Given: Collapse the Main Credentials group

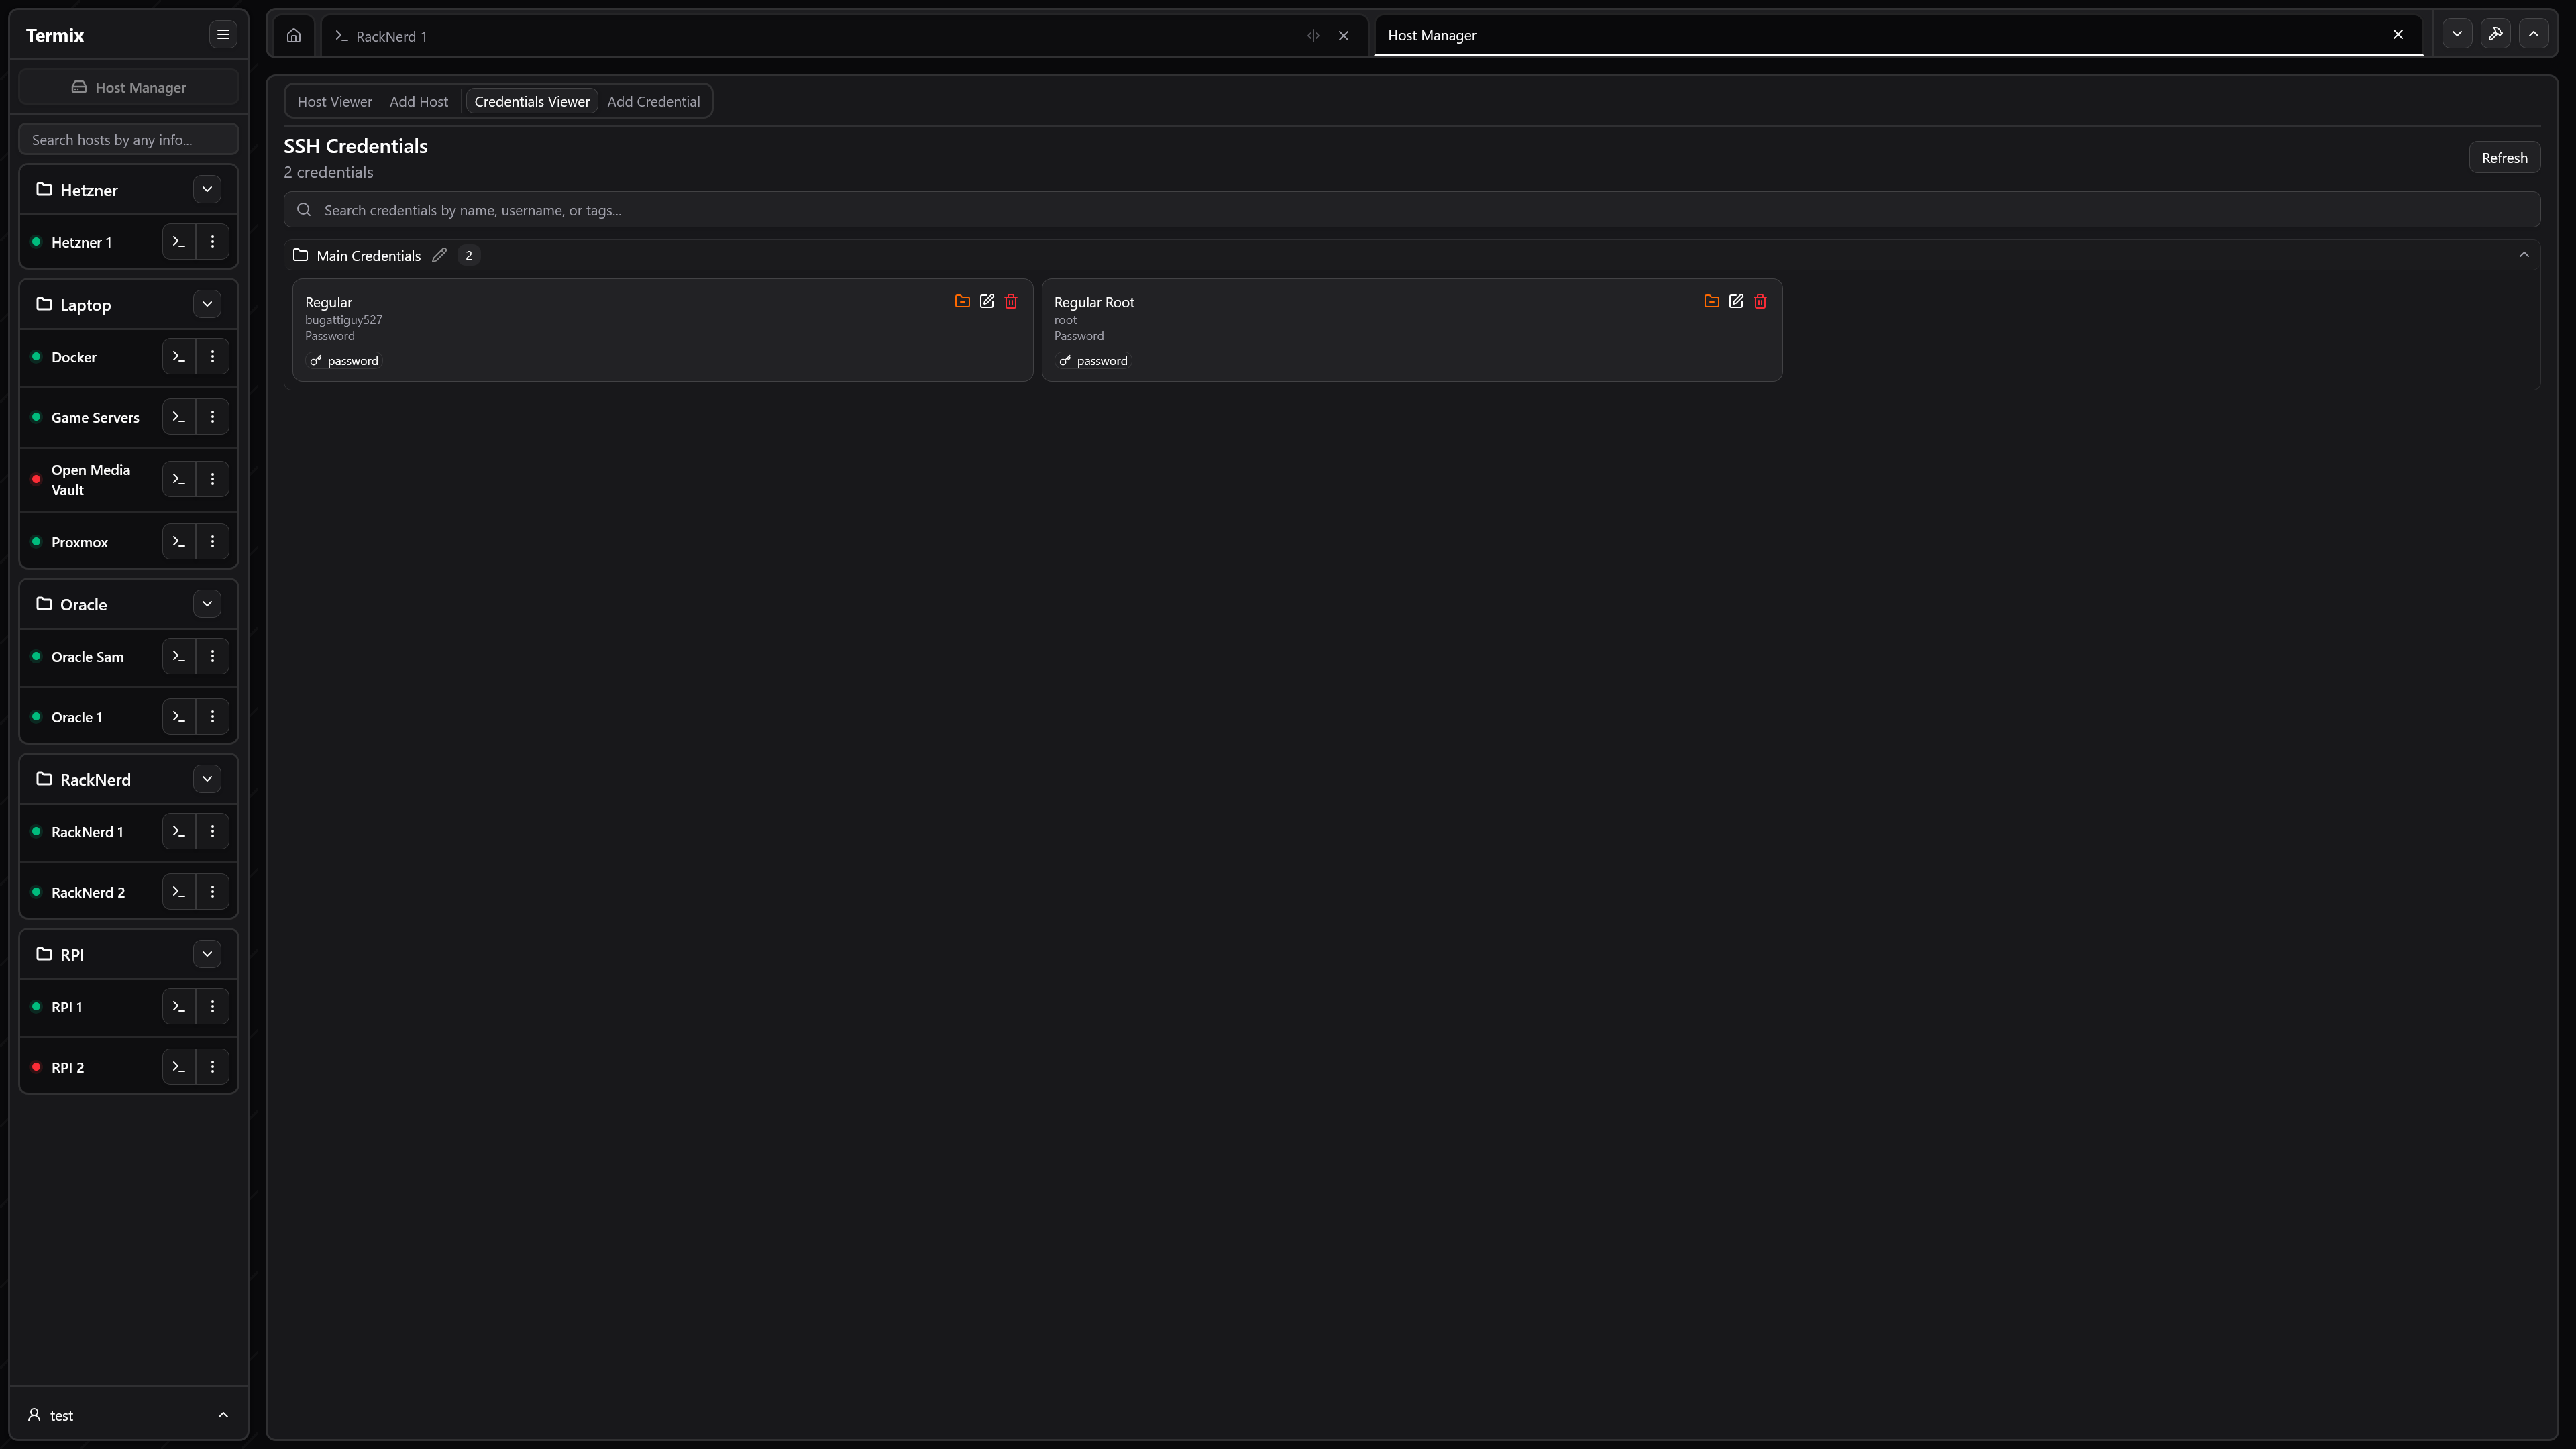Looking at the screenshot, I should tap(2524, 255).
